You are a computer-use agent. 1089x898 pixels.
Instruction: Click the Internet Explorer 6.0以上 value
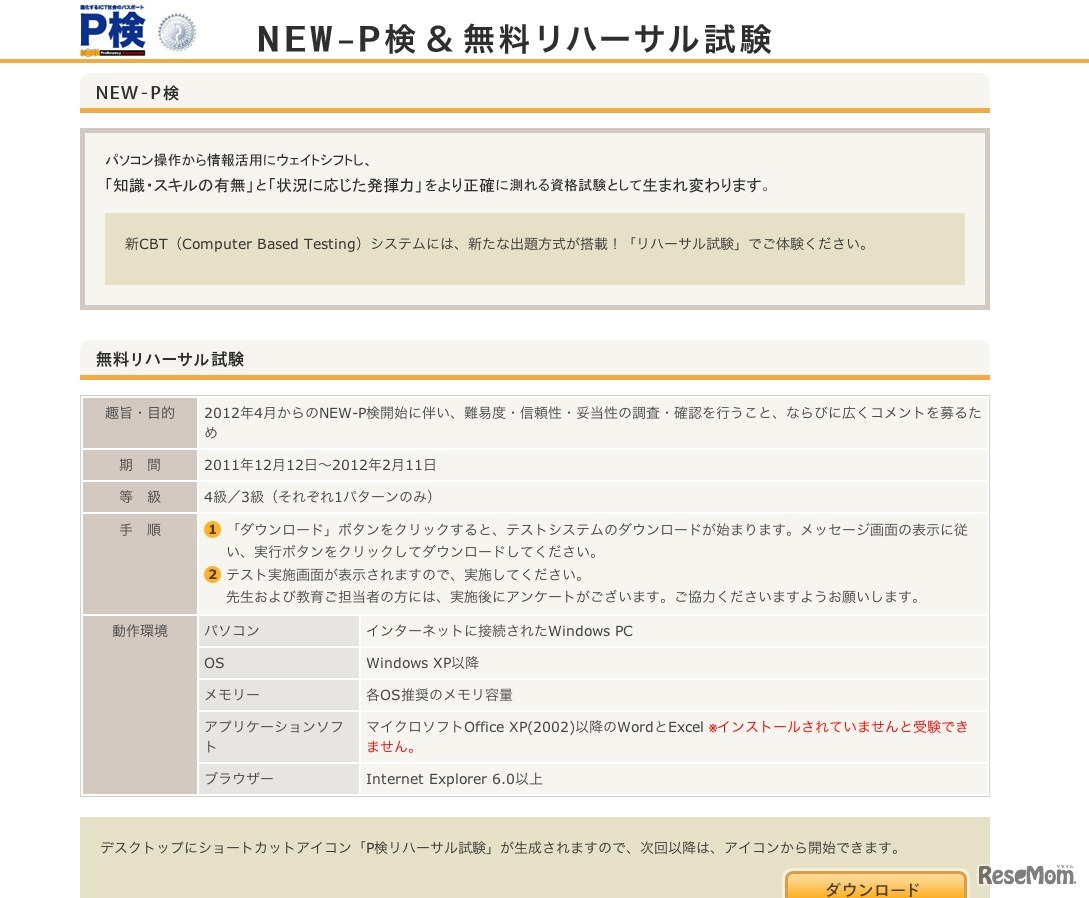click(x=454, y=779)
